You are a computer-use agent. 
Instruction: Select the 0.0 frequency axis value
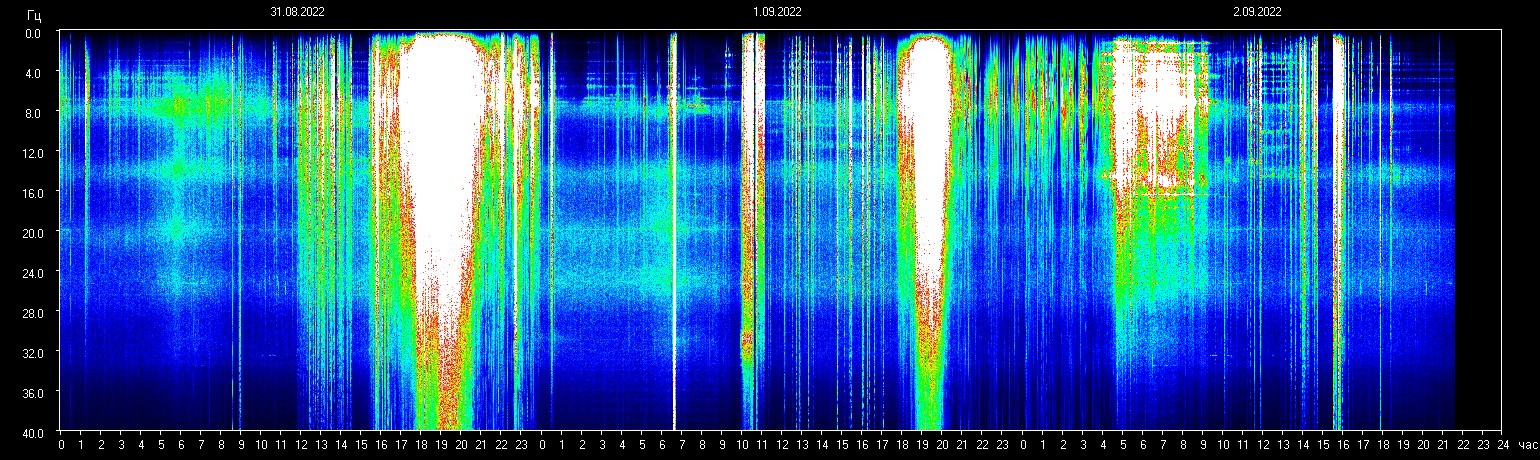coord(33,33)
